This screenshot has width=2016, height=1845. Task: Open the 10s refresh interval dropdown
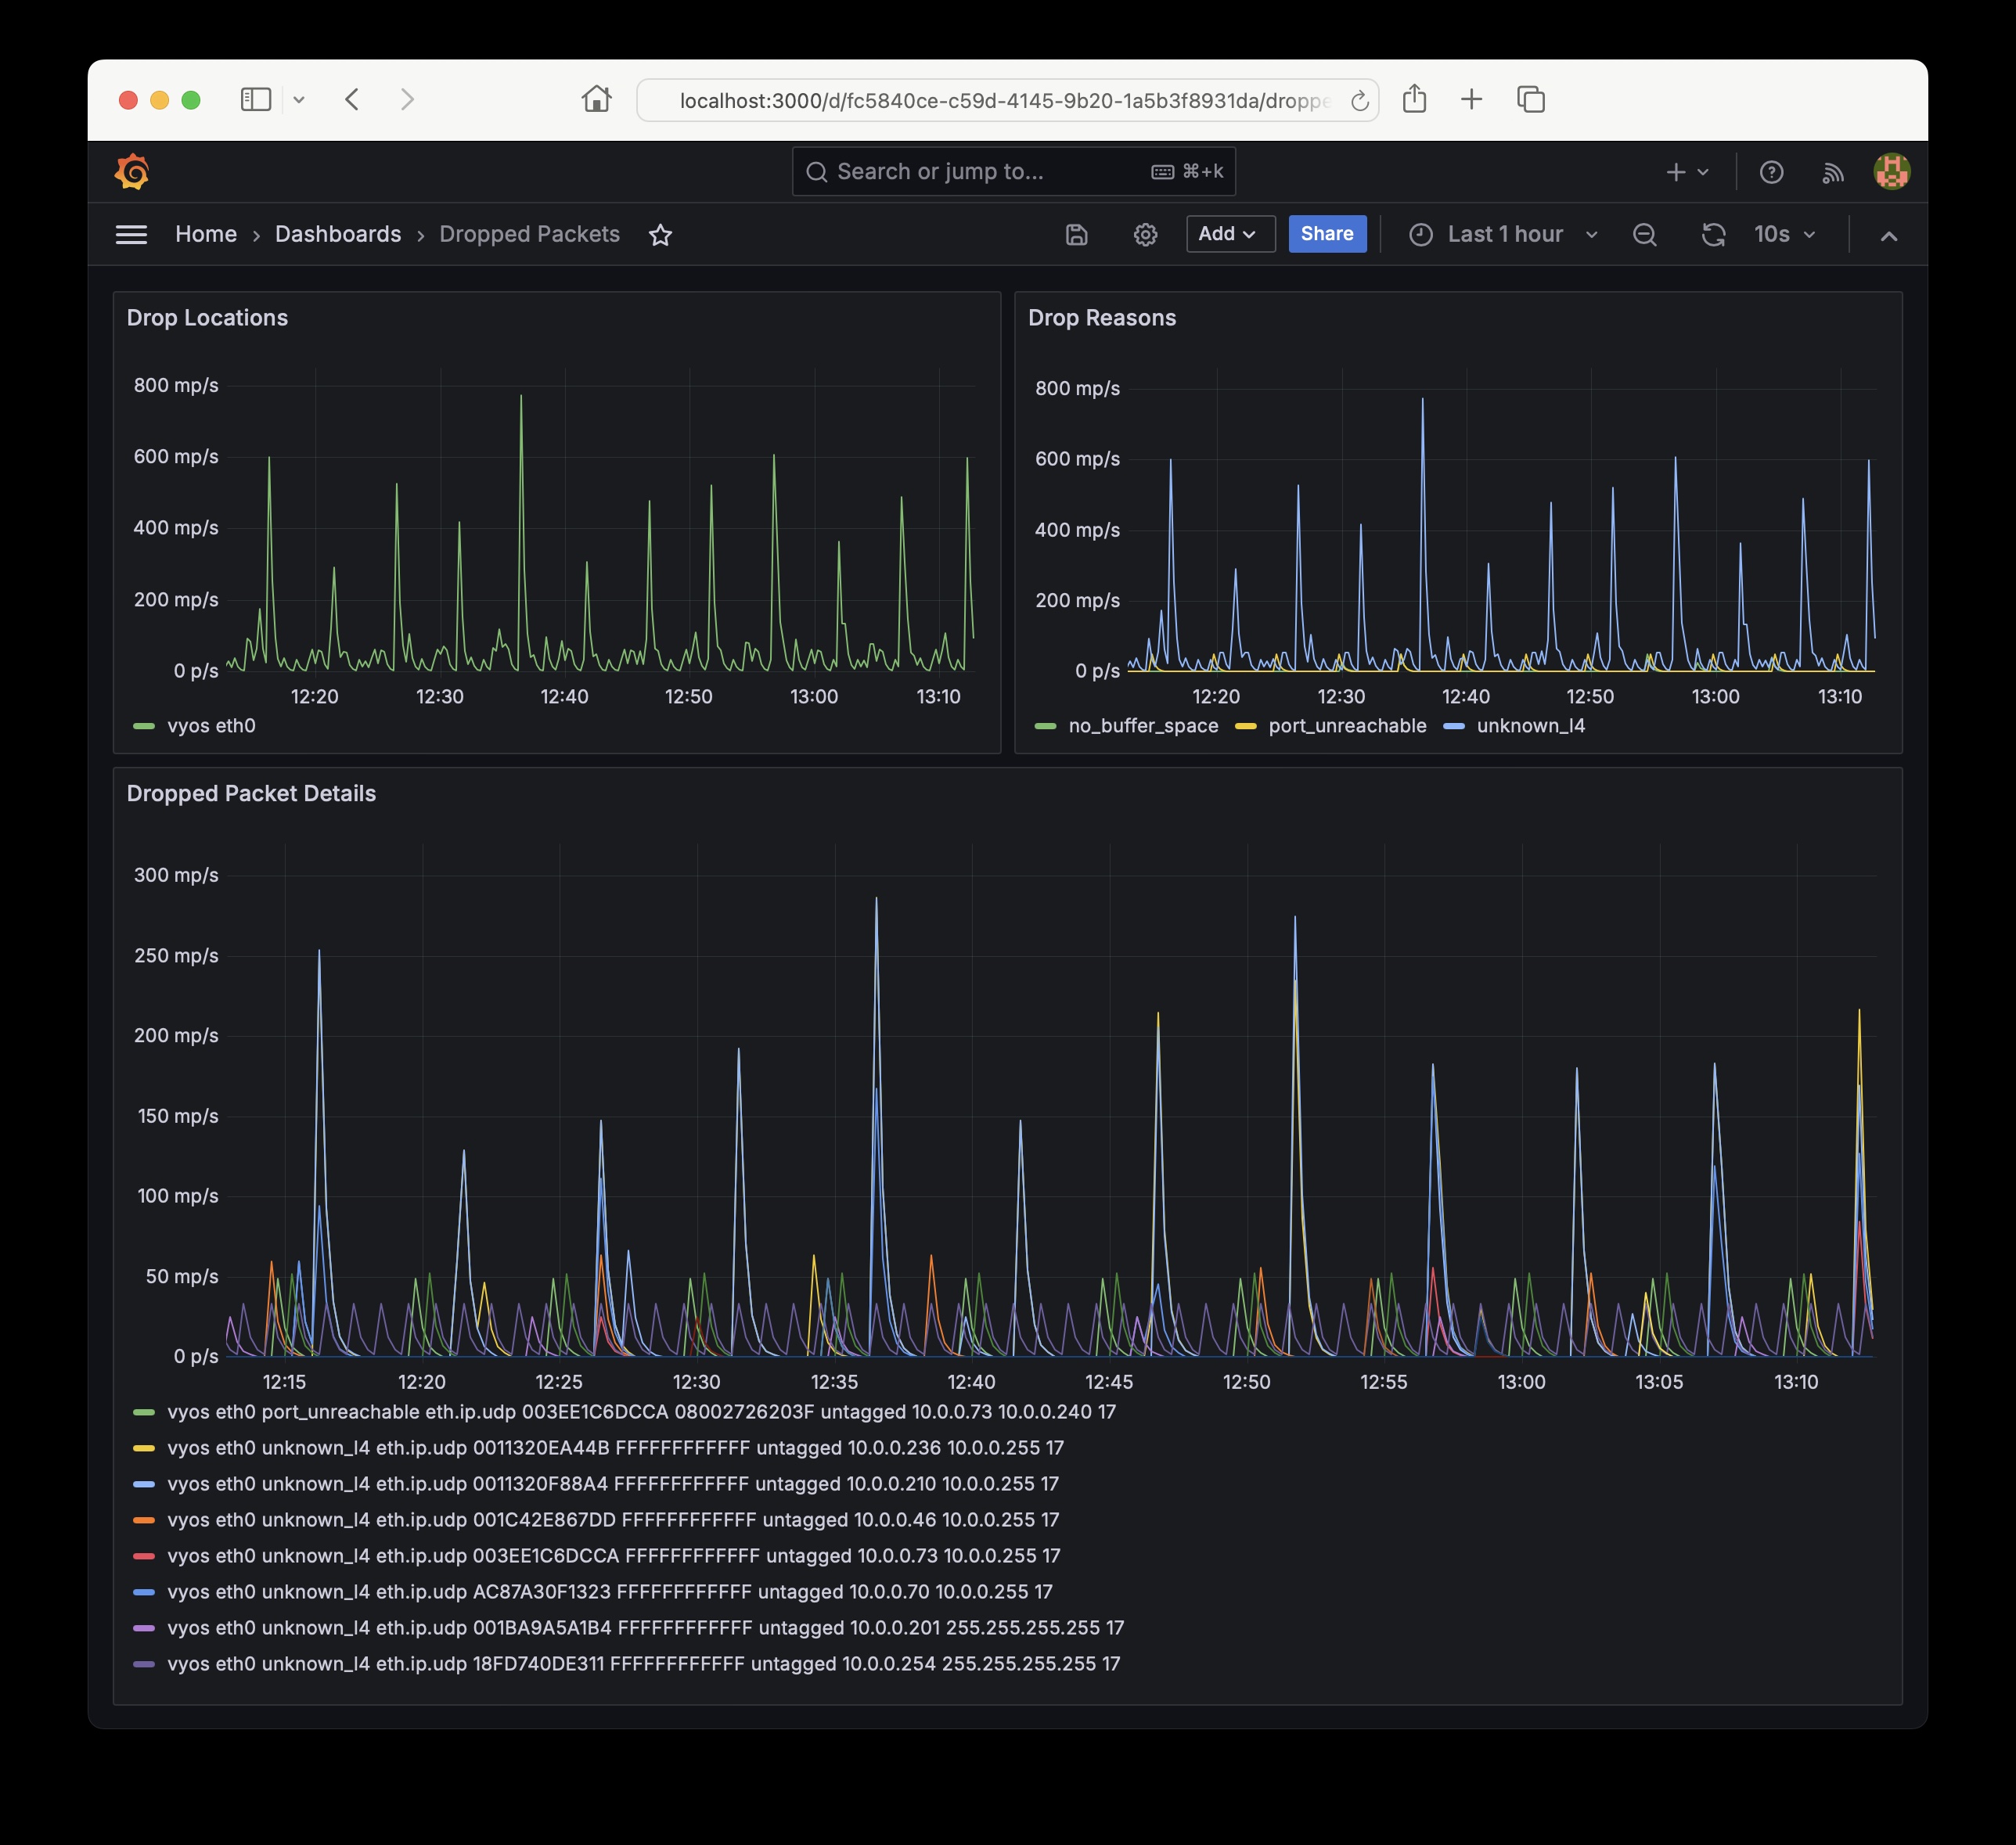pos(1785,235)
